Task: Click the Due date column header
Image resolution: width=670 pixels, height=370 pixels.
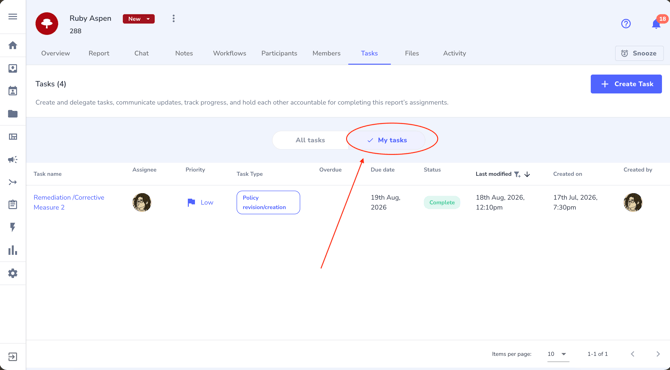Action: 382,170
